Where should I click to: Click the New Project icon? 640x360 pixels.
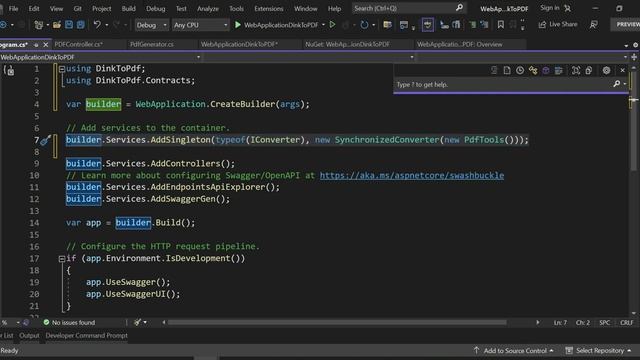[x=39, y=25]
